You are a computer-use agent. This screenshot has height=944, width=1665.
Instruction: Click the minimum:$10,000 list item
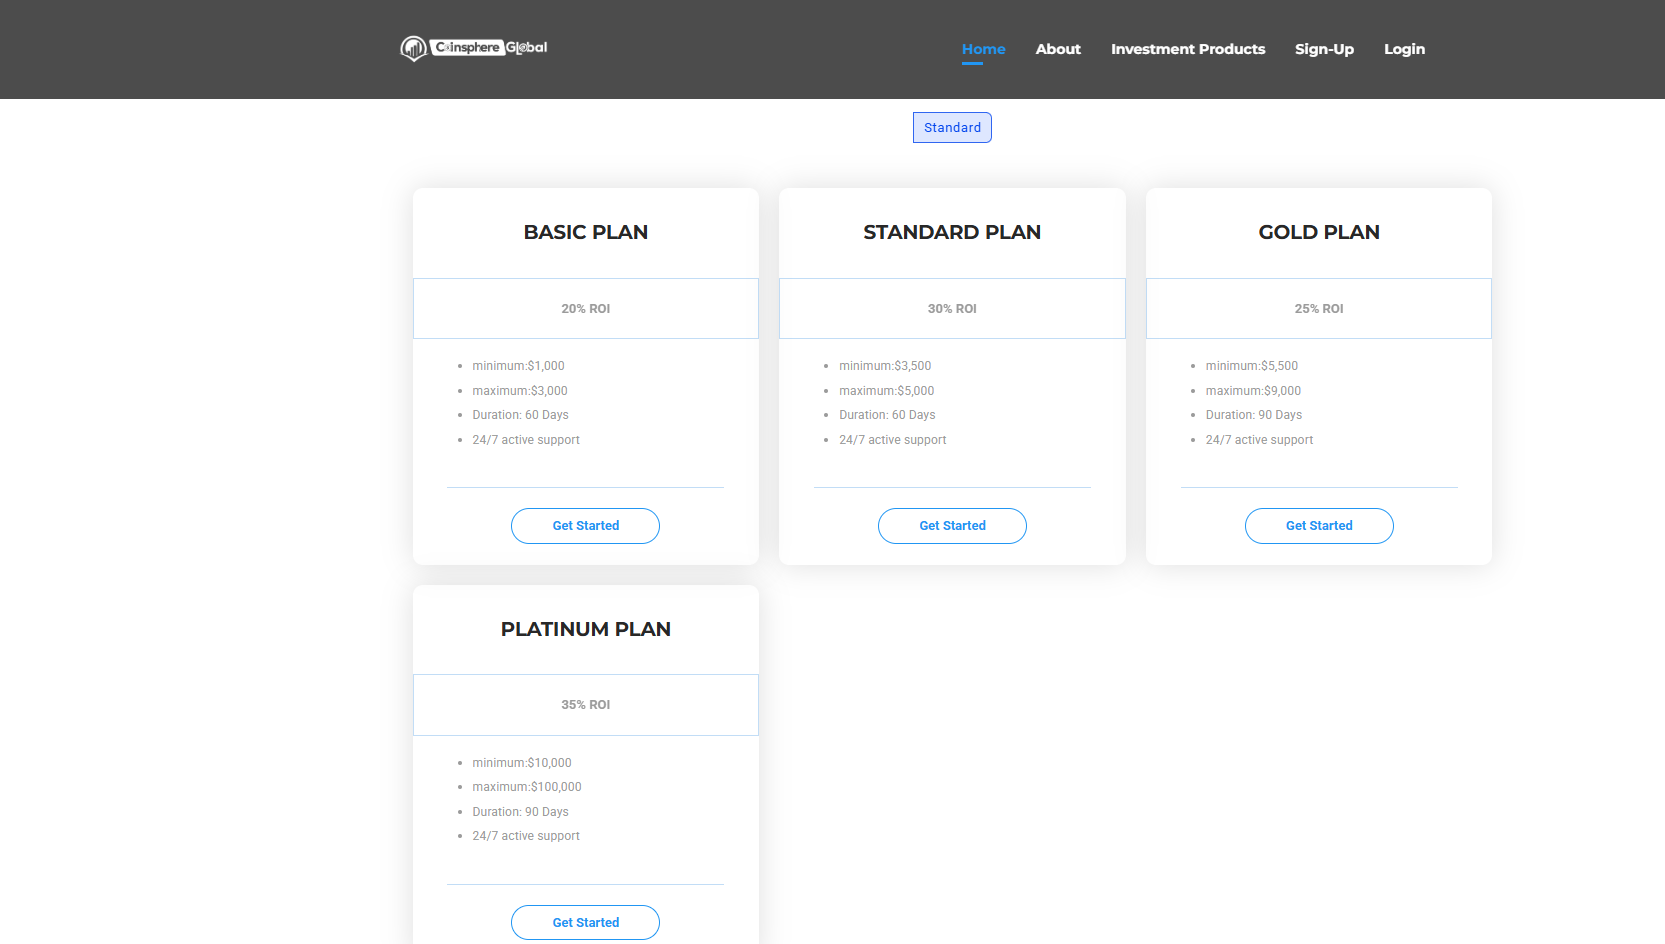point(522,763)
